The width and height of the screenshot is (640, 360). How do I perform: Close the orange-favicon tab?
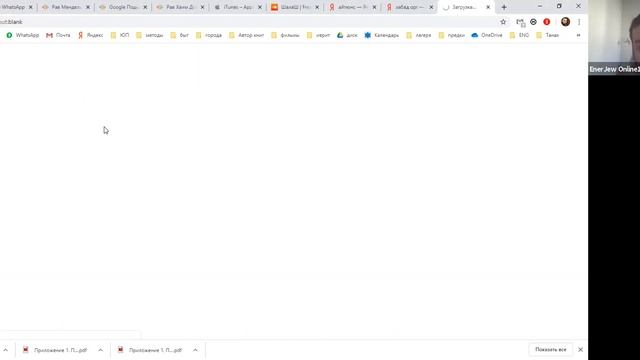coord(317,7)
